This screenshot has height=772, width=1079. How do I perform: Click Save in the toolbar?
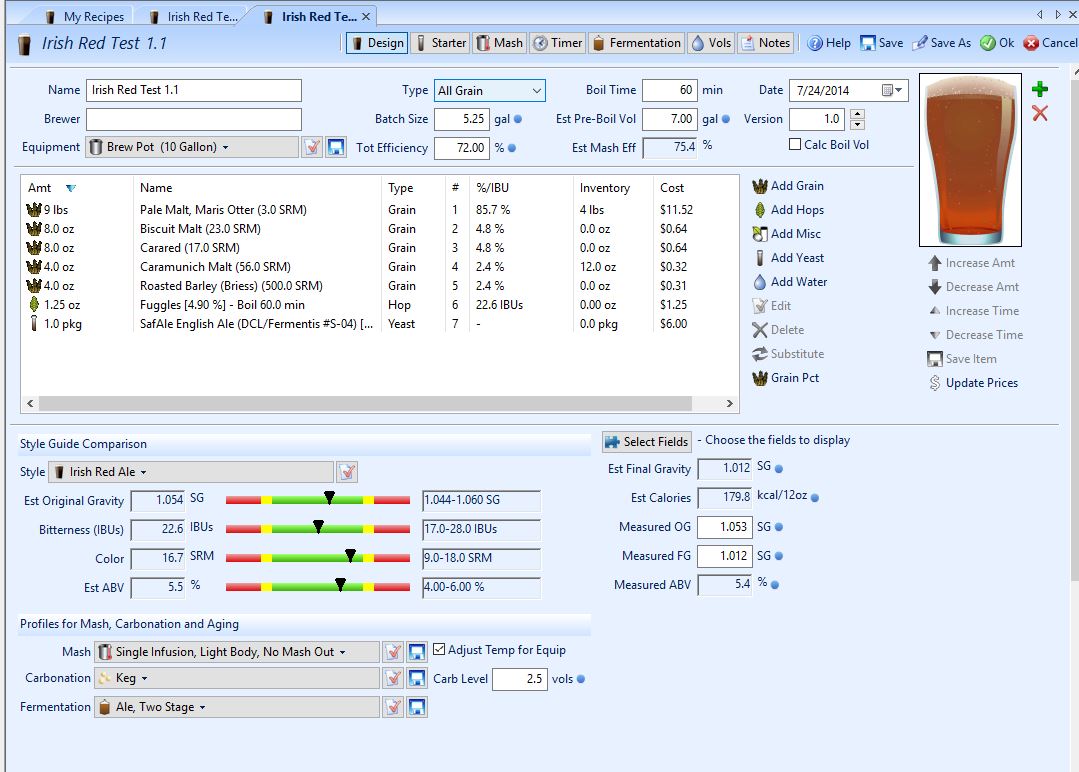[x=882, y=43]
